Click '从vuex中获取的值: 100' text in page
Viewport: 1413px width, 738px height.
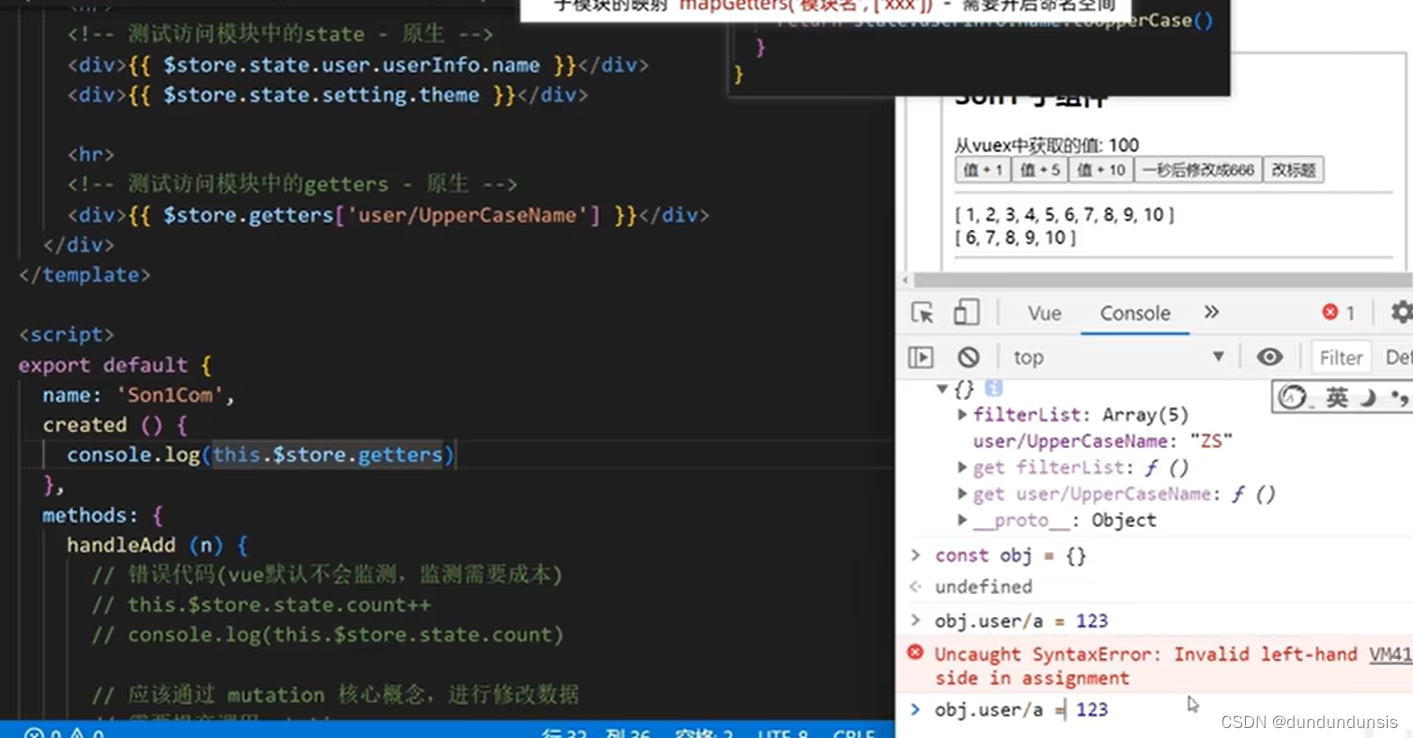click(x=1046, y=145)
